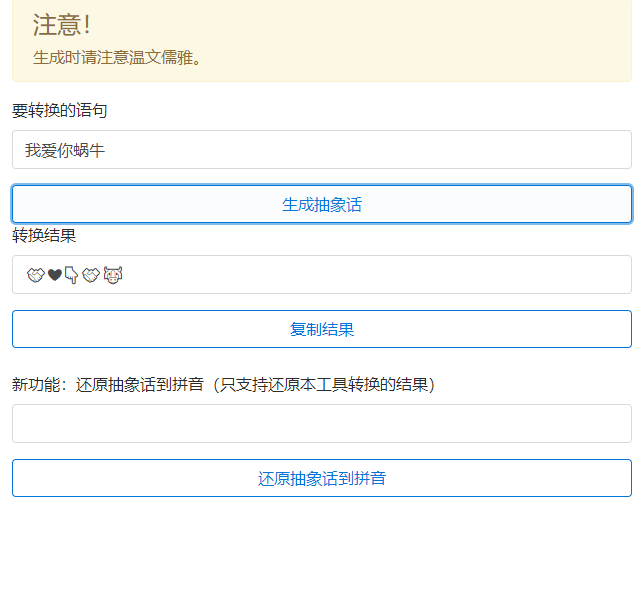Image resolution: width=644 pixels, height=604 pixels.
Task: Click the parenthetical 只支持还原本工具转换的结果 note
Action: pyautogui.click(x=326, y=384)
